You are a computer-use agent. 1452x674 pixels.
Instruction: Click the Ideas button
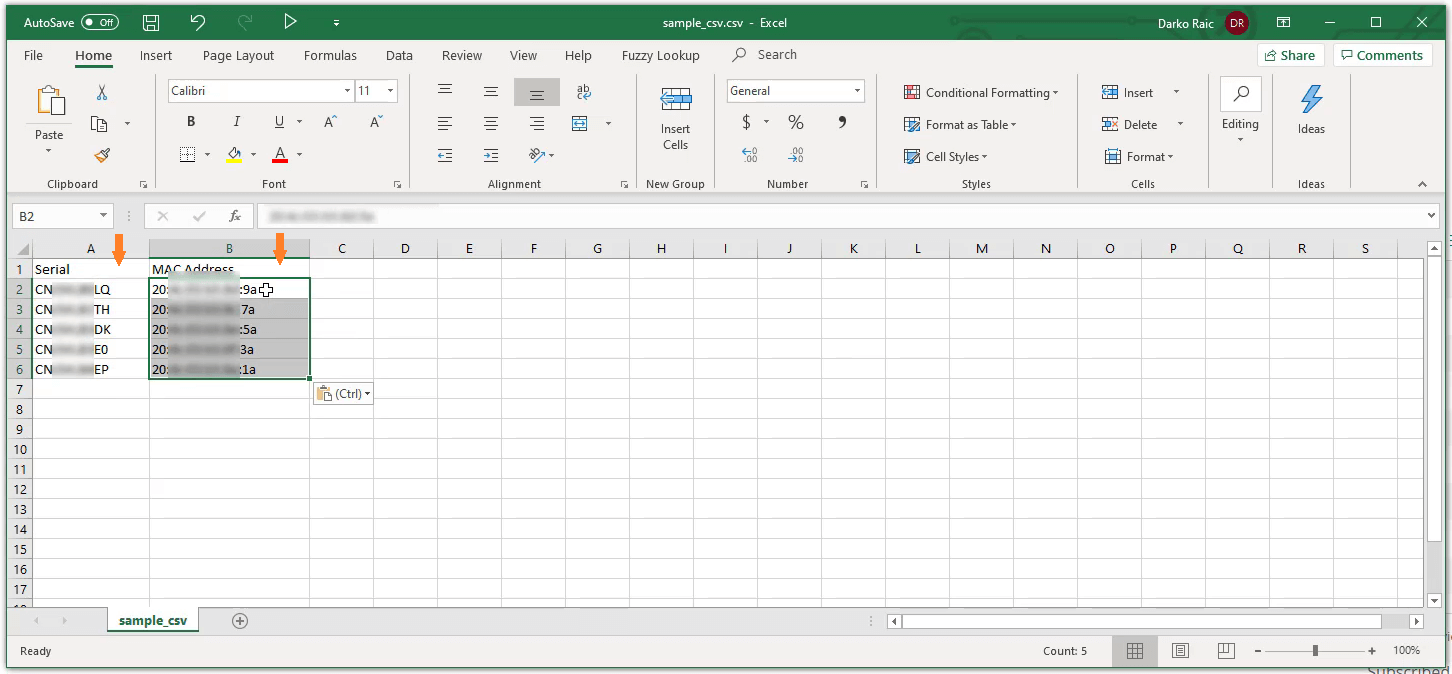[1311, 110]
